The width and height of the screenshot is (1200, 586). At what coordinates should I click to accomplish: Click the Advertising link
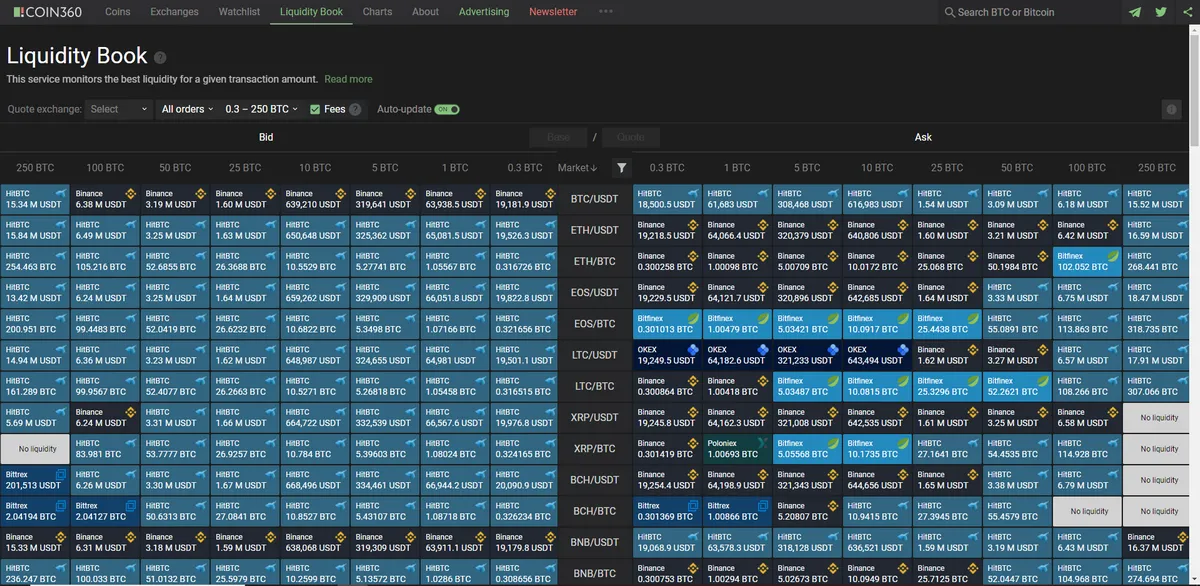tap(484, 12)
